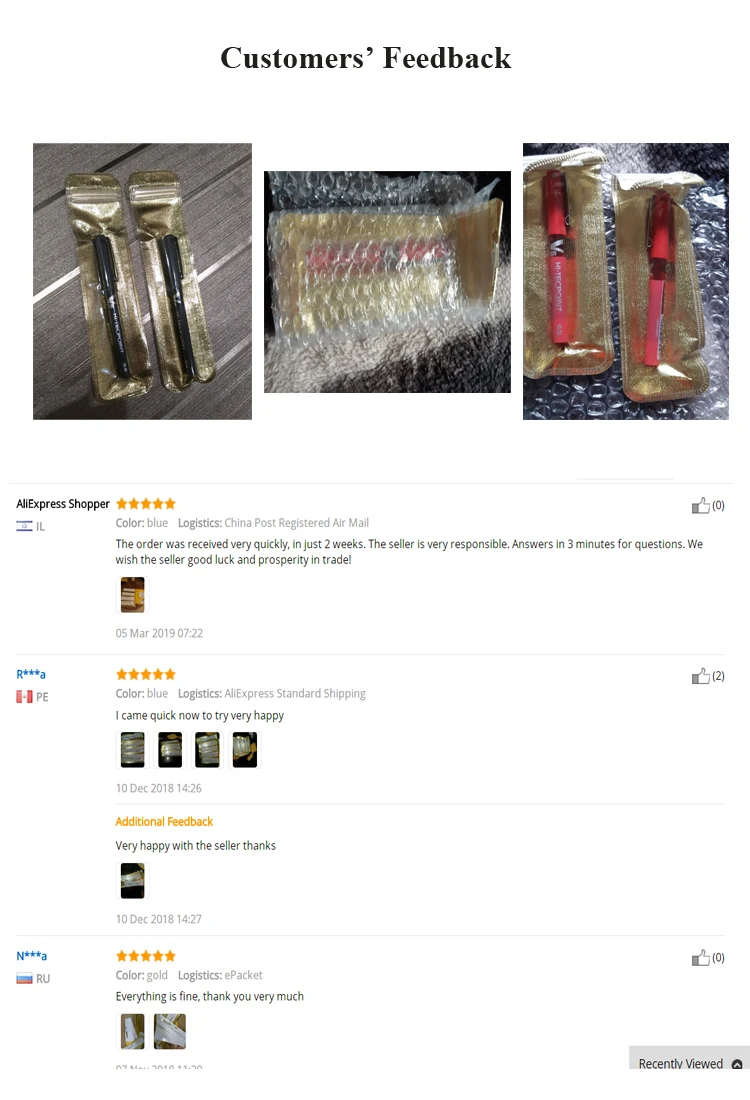Open second photo thumbnail in N***a's review
Viewport: 750px width, 1100px height.
(x=170, y=1031)
